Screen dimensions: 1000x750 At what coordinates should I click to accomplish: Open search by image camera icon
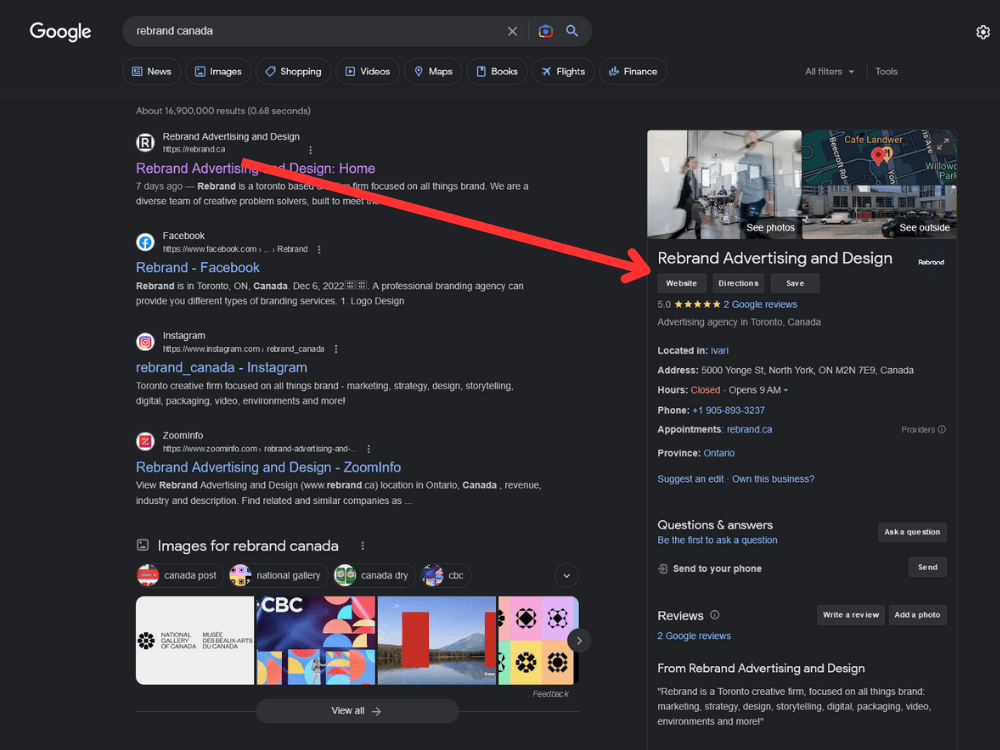click(x=545, y=31)
